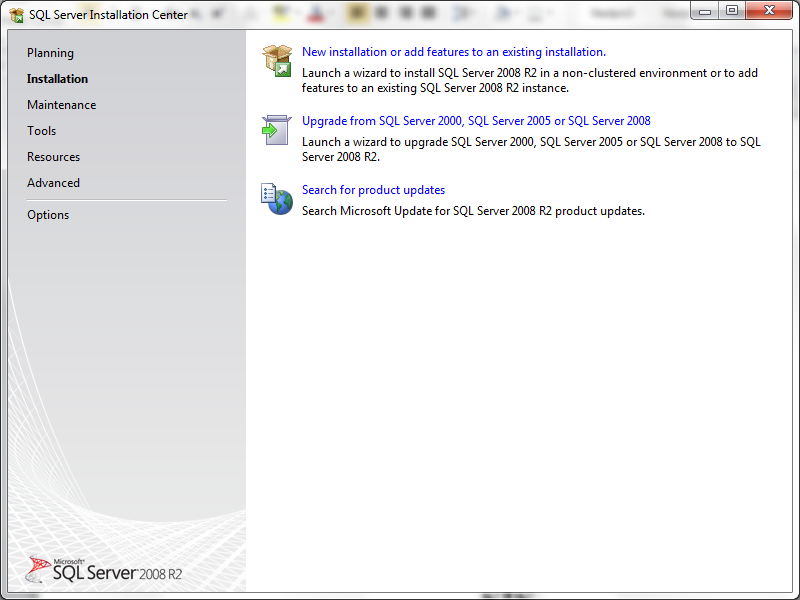
Task: Start upgrade from SQL Server 2000/2005/2008 link
Action: coord(476,121)
